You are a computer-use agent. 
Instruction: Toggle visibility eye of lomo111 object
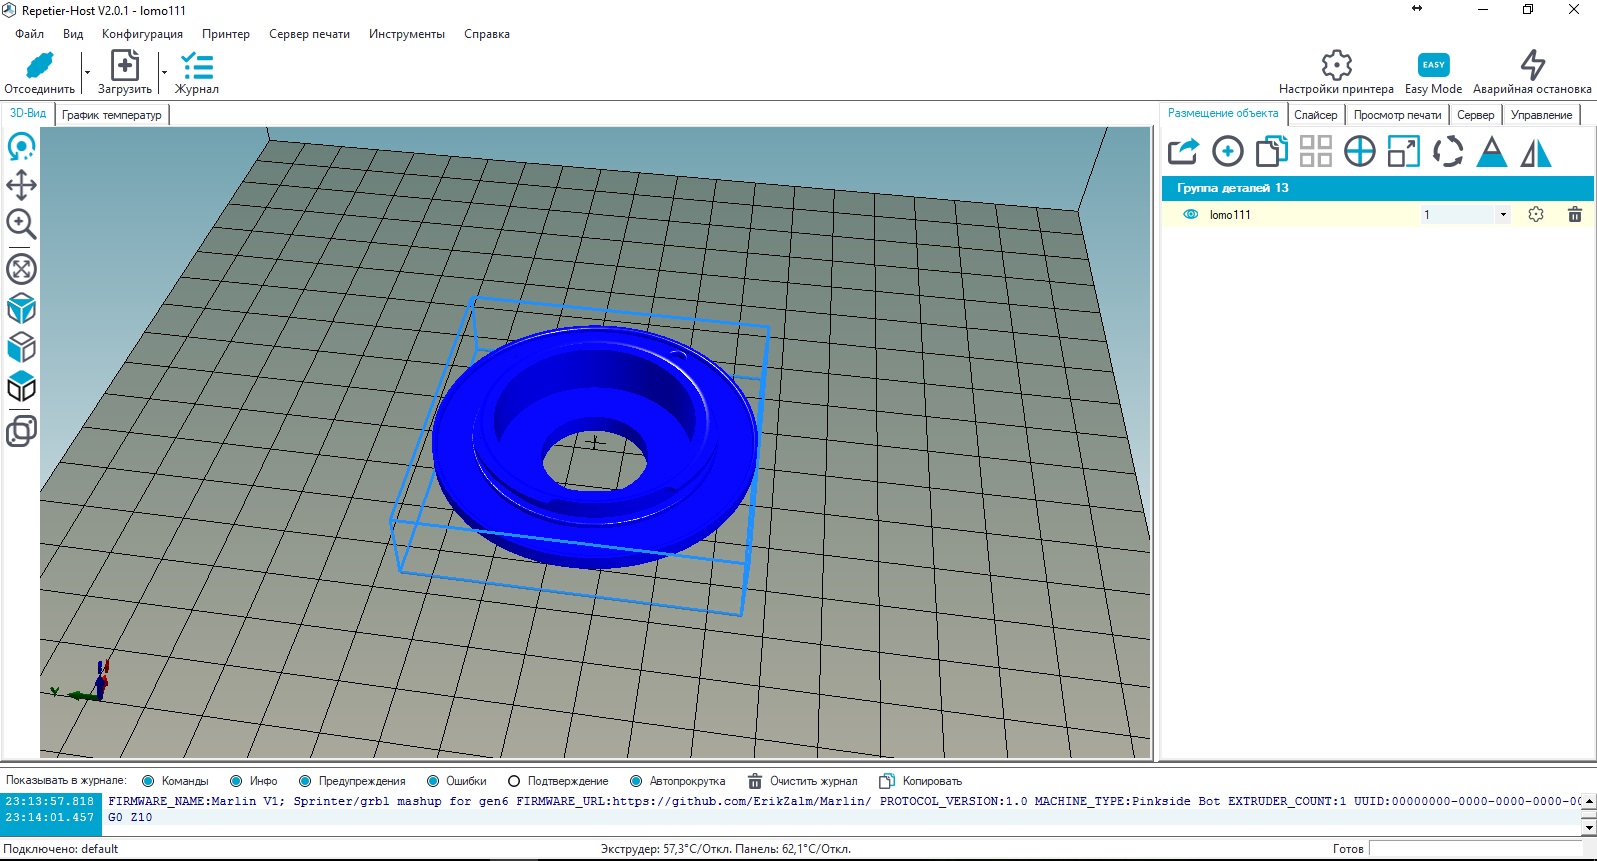pyautogui.click(x=1190, y=215)
